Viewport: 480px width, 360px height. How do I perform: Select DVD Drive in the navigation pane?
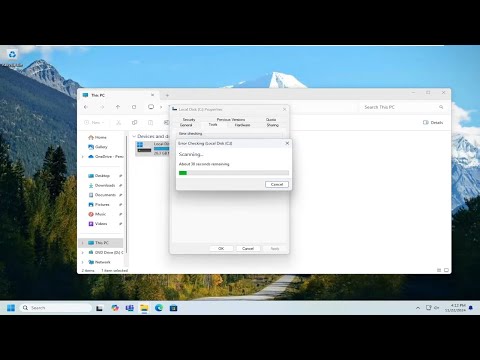pyautogui.click(x=105, y=253)
